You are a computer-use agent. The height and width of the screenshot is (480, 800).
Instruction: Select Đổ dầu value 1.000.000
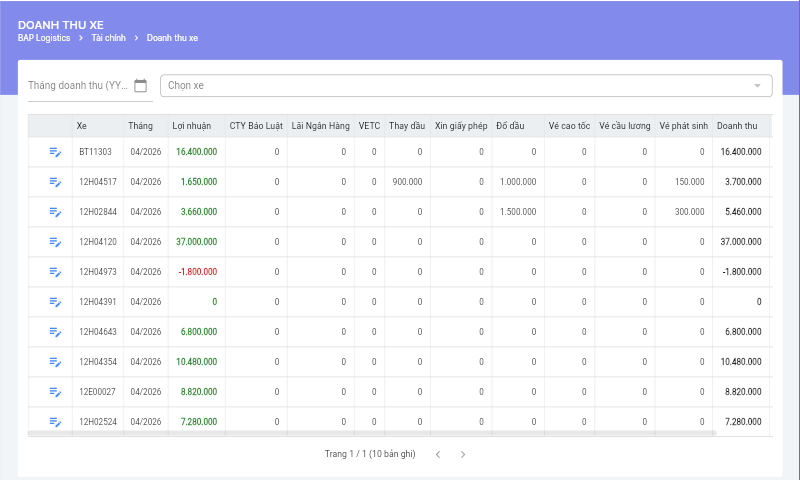point(518,182)
